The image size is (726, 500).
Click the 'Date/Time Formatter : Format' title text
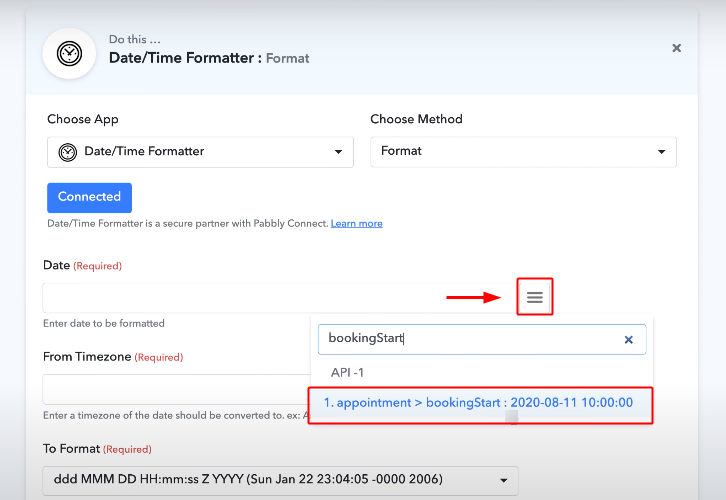pos(209,58)
